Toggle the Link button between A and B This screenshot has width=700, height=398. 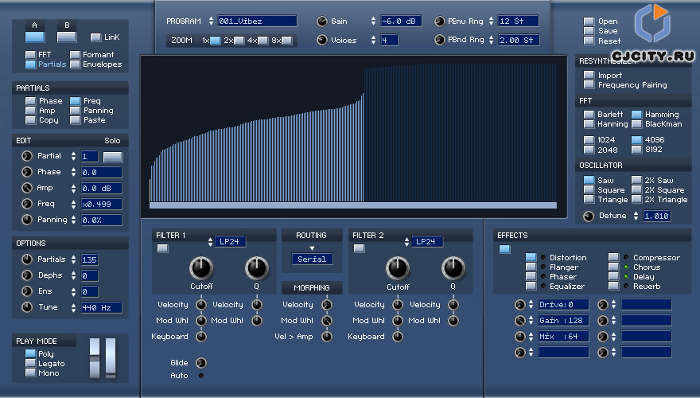[x=96, y=37]
